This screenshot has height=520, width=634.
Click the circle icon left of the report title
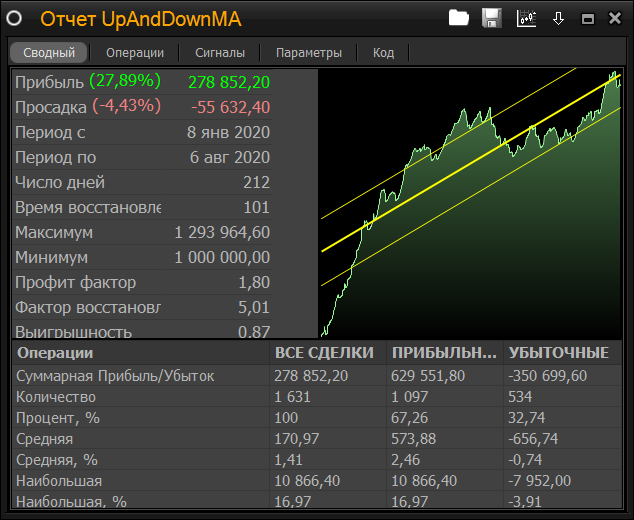click(18, 19)
